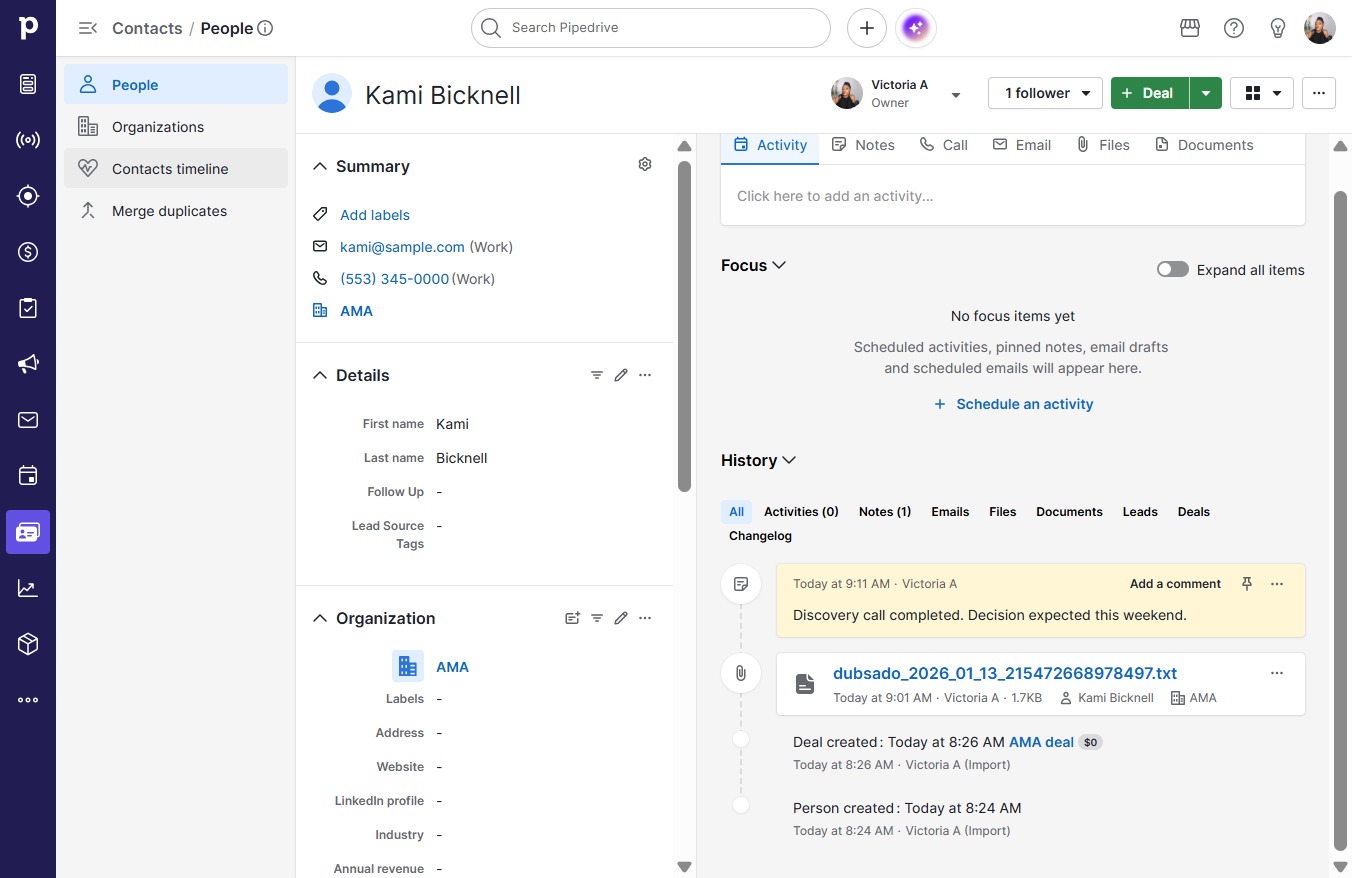This screenshot has height=878, width=1352.
Task: Open Campaigns megaphone icon
Action: click(28, 364)
